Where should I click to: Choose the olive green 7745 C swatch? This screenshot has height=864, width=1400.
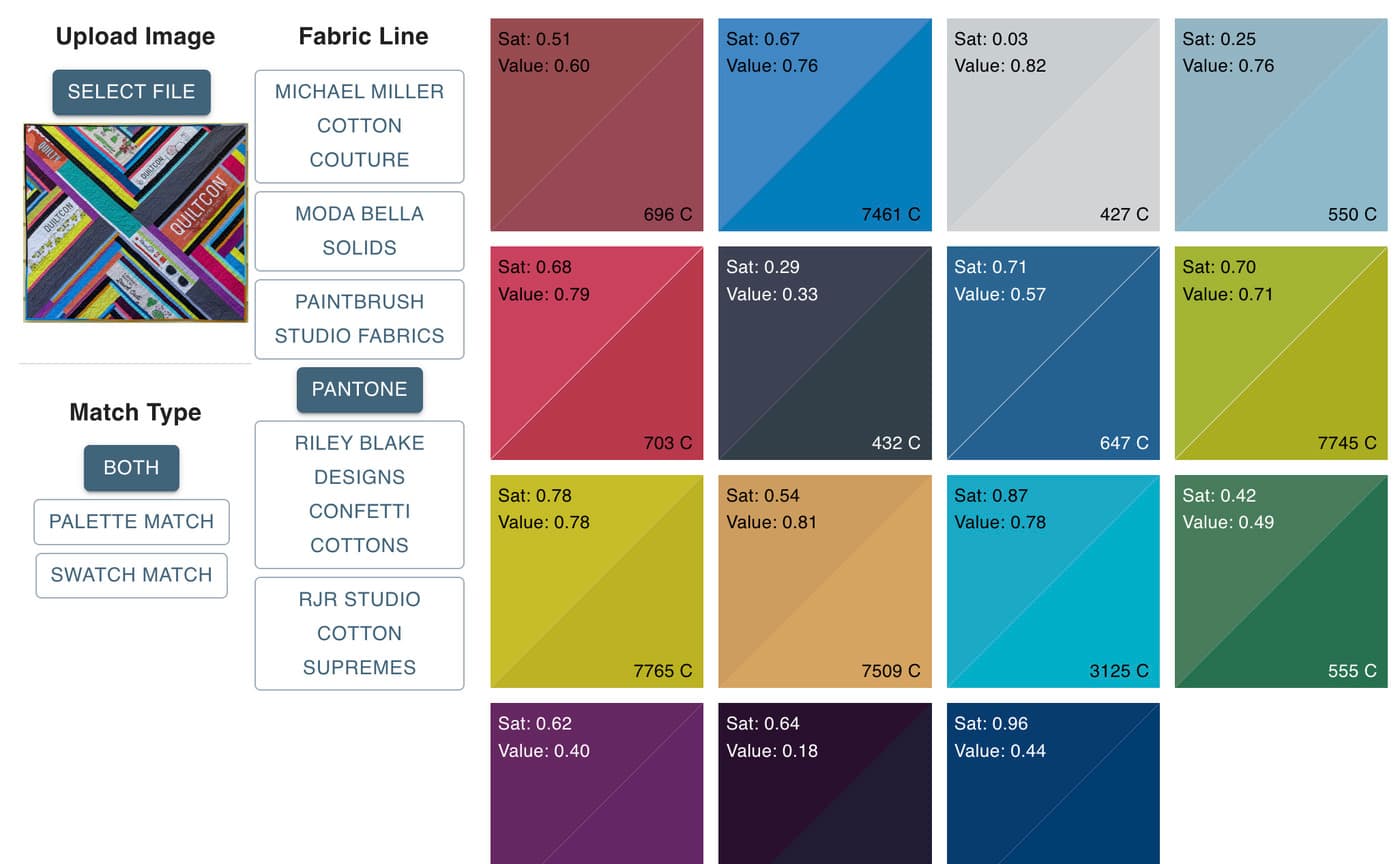coord(1280,353)
